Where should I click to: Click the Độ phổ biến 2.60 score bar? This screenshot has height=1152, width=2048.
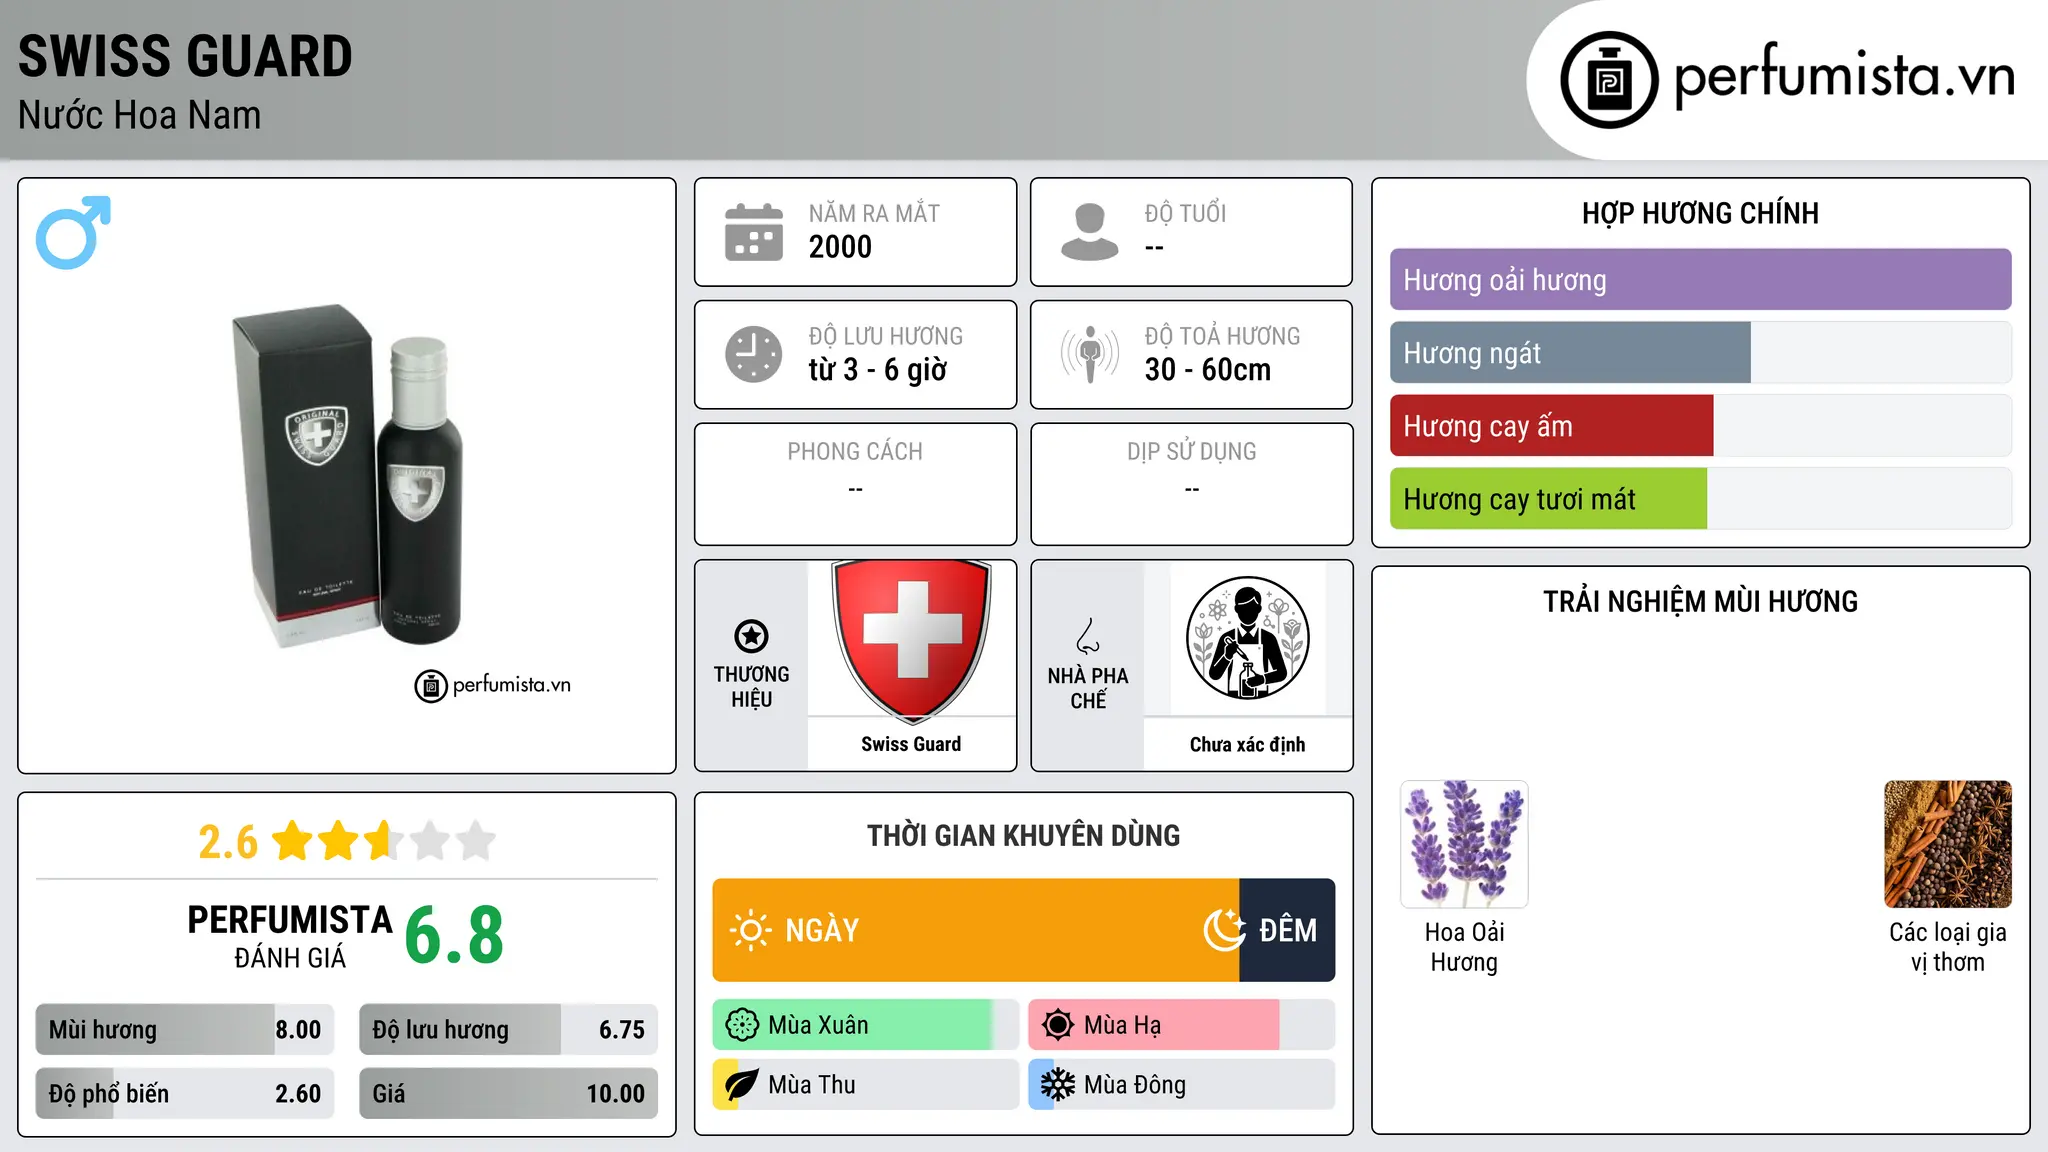tap(185, 1094)
